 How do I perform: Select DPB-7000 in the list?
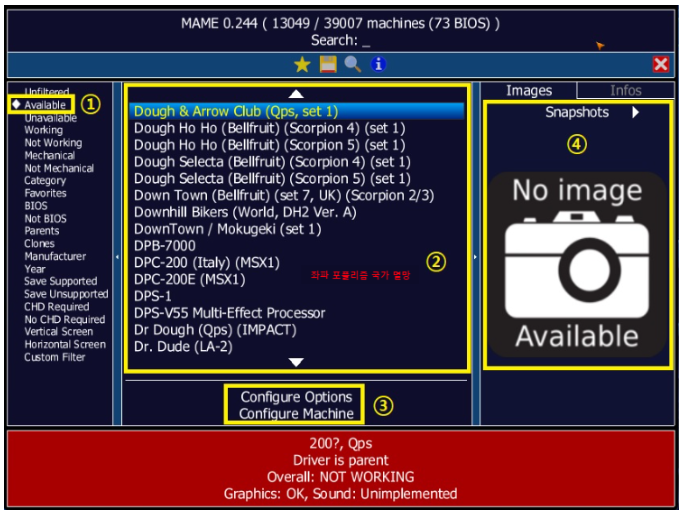tap(296, 246)
